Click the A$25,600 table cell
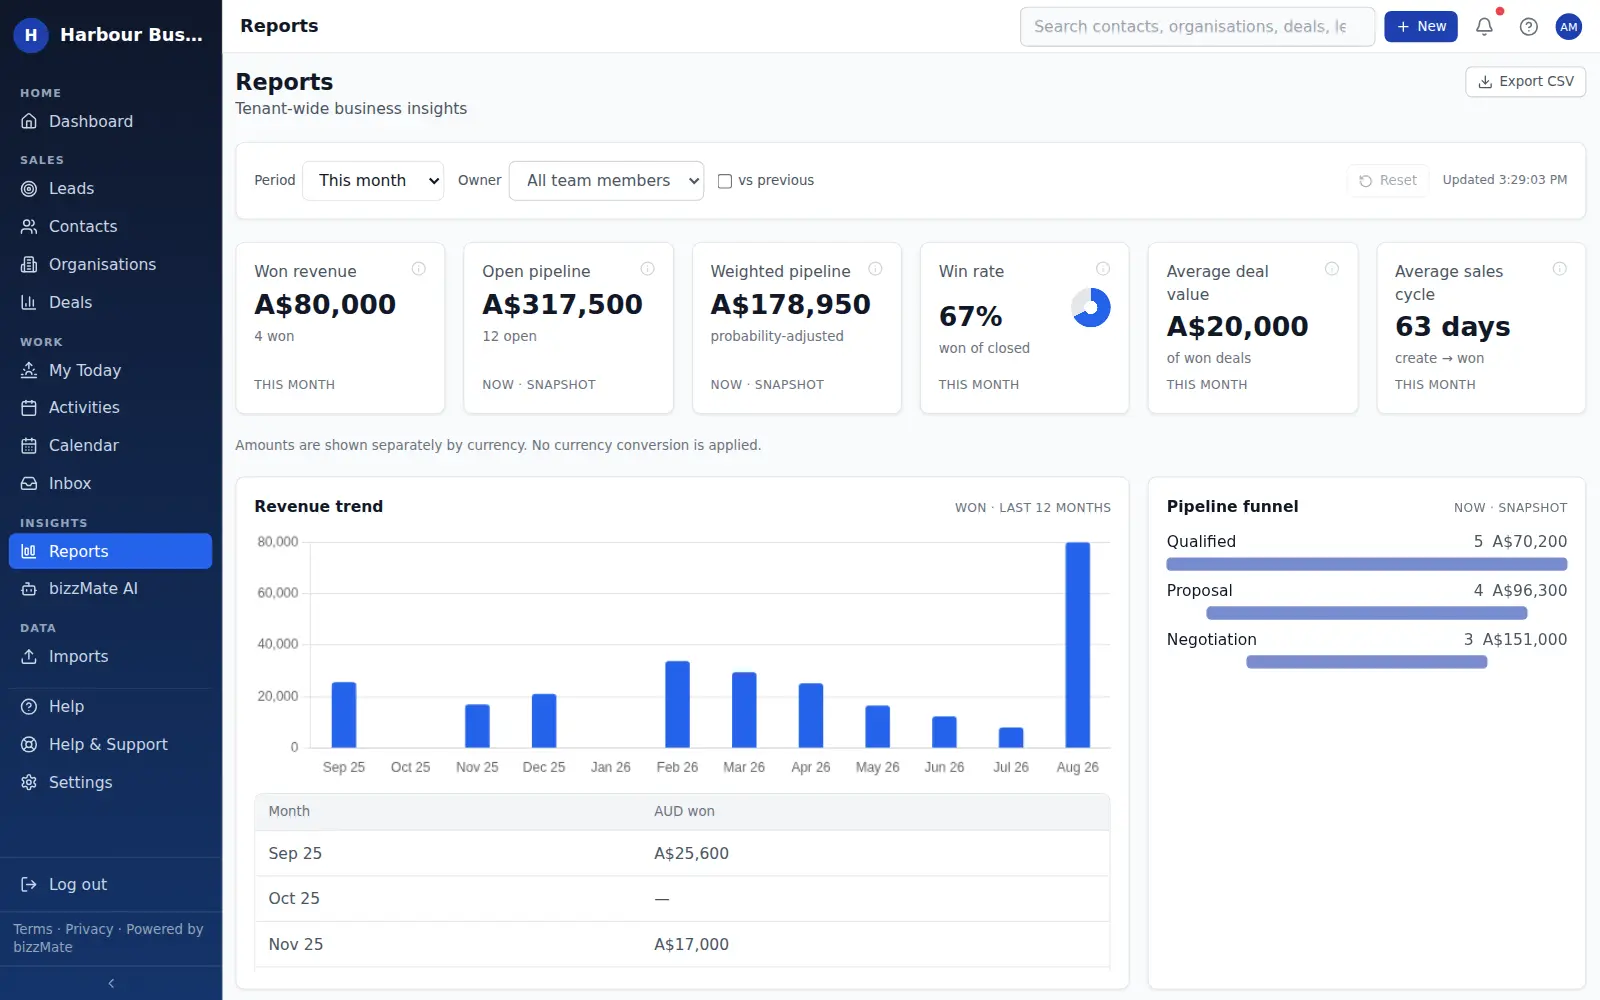Image resolution: width=1600 pixels, height=1000 pixels. tap(691, 853)
